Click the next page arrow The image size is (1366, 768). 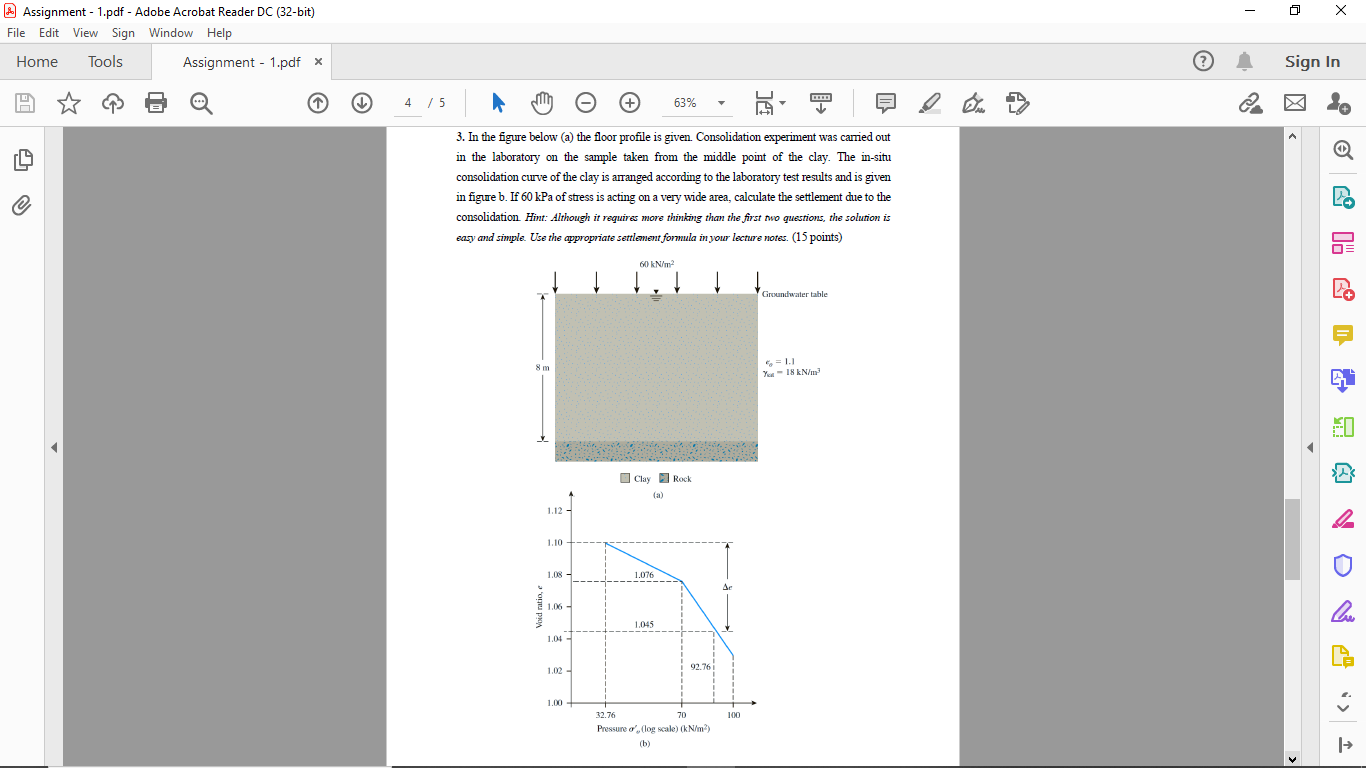(x=361, y=103)
